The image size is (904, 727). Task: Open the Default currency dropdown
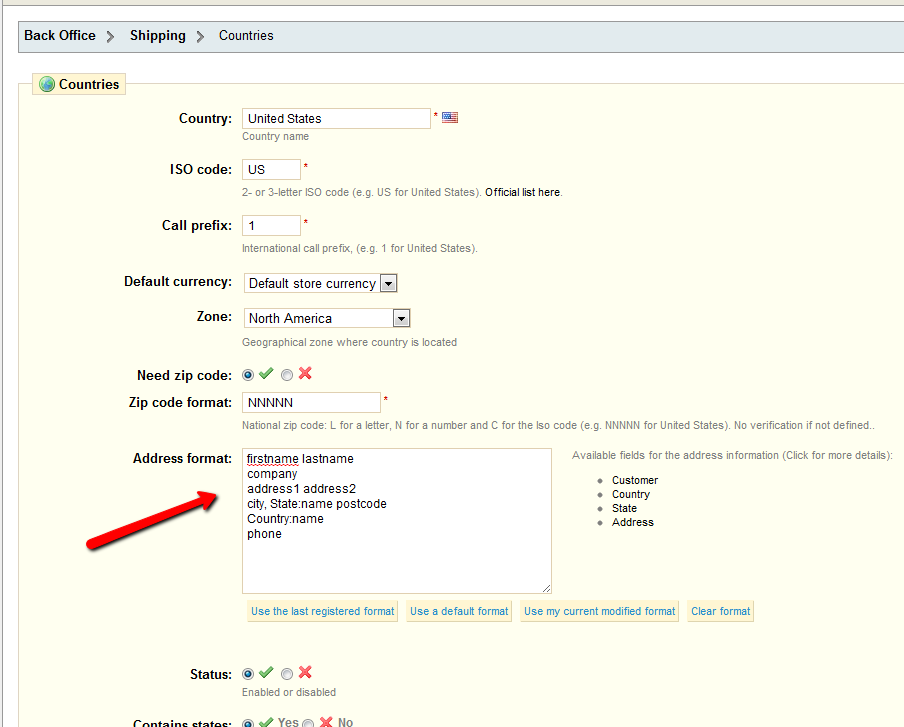pos(321,284)
